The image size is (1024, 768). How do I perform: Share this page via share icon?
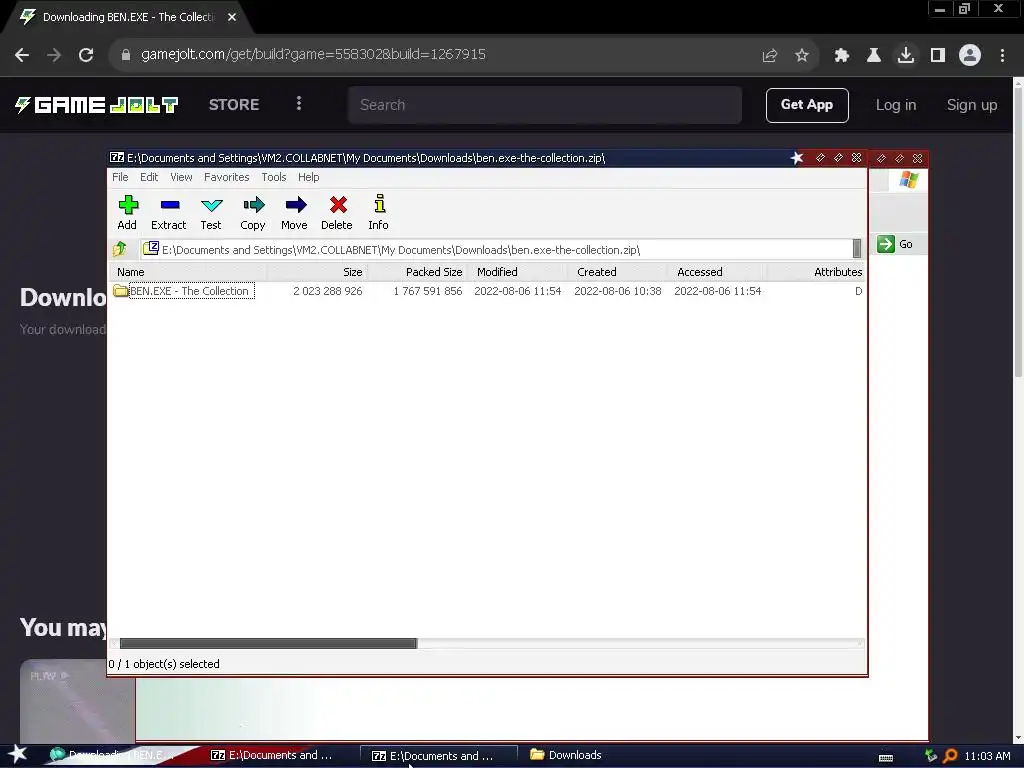coord(770,56)
